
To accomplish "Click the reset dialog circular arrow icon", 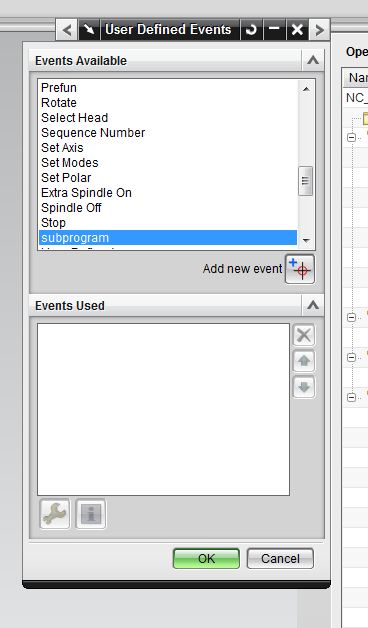I will click(x=251, y=30).
